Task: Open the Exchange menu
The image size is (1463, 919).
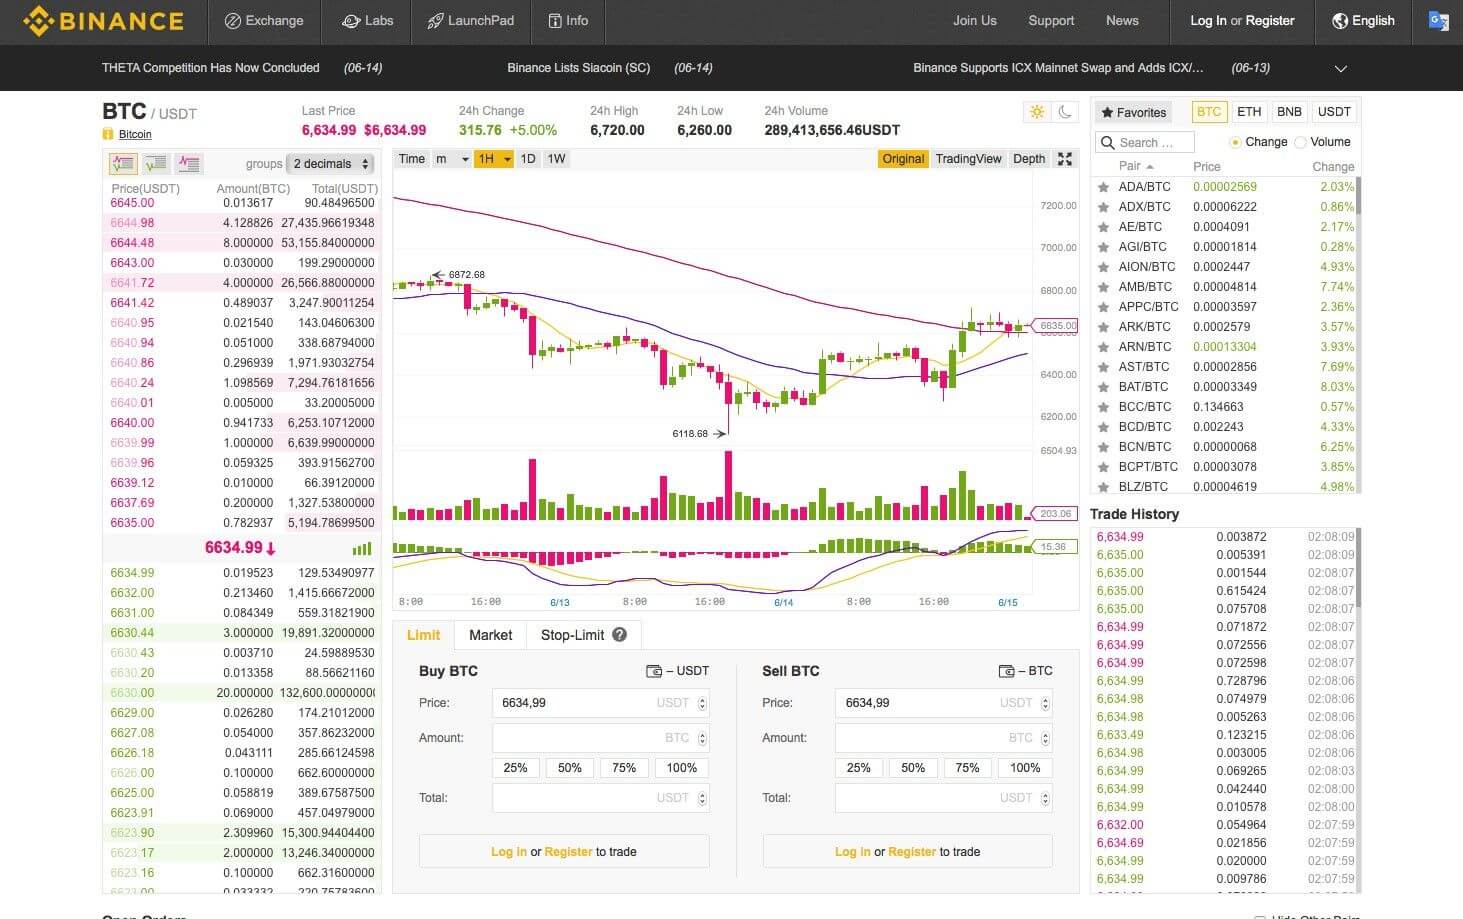Action: point(264,21)
